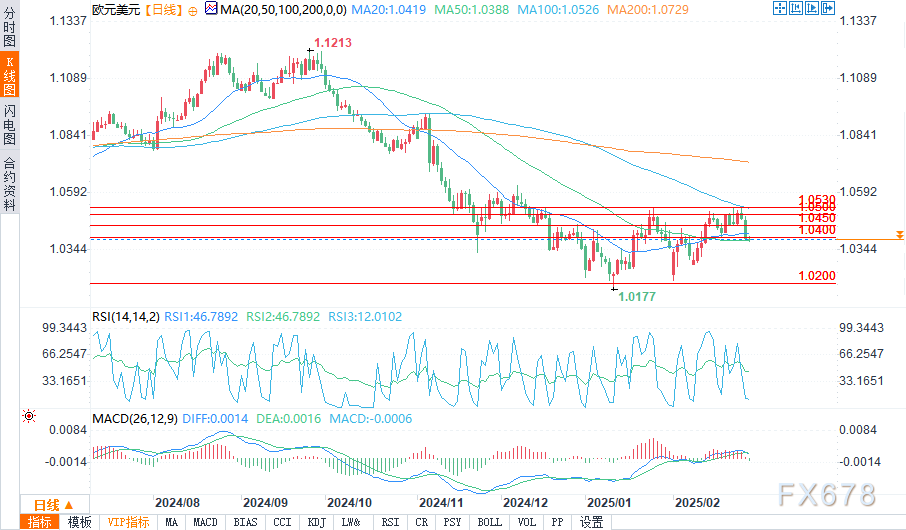Viewport: 906px width, 530px height.
Task: Open 设置 settings in indicator bar
Action: 591,522
